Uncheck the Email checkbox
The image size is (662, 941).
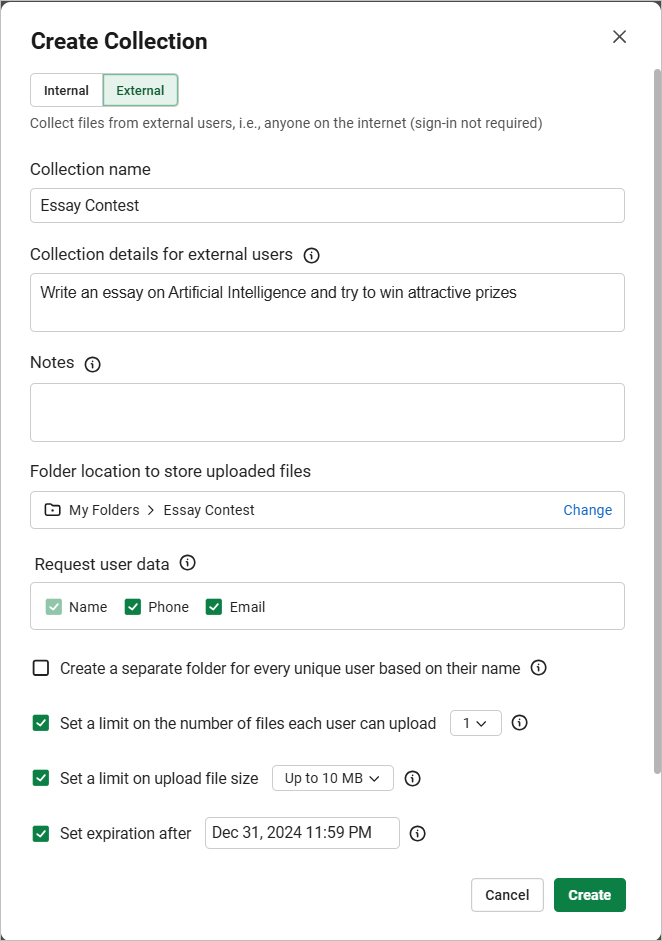[214, 607]
